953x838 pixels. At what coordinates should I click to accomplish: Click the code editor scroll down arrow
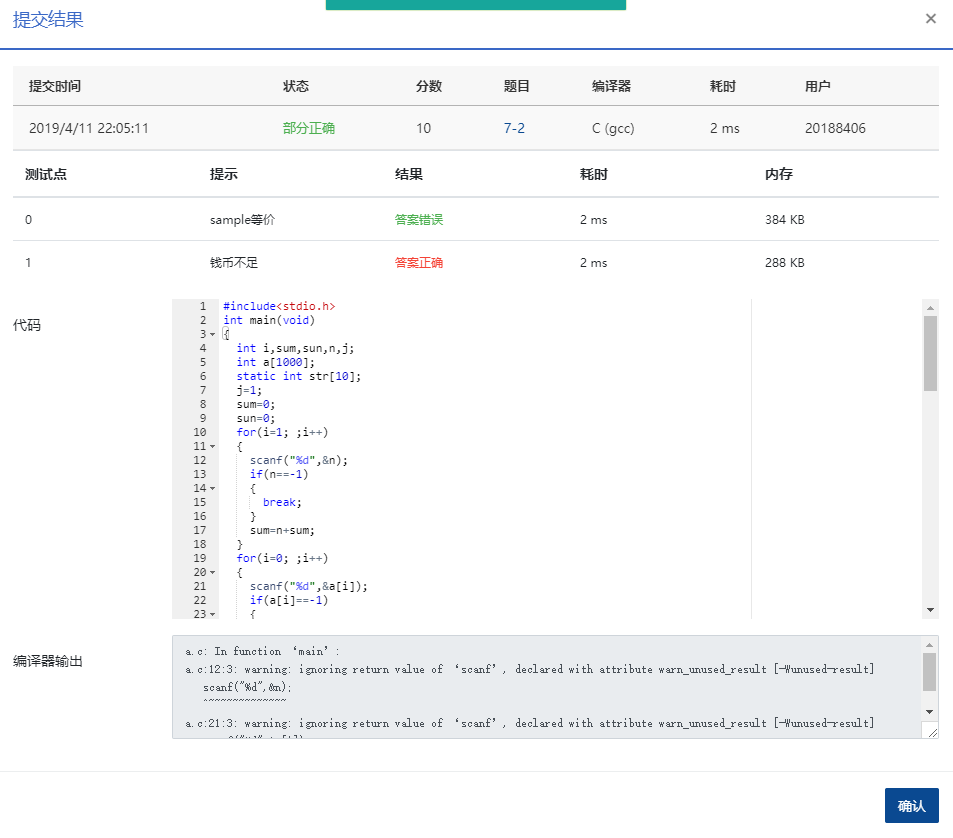tap(930, 610)
